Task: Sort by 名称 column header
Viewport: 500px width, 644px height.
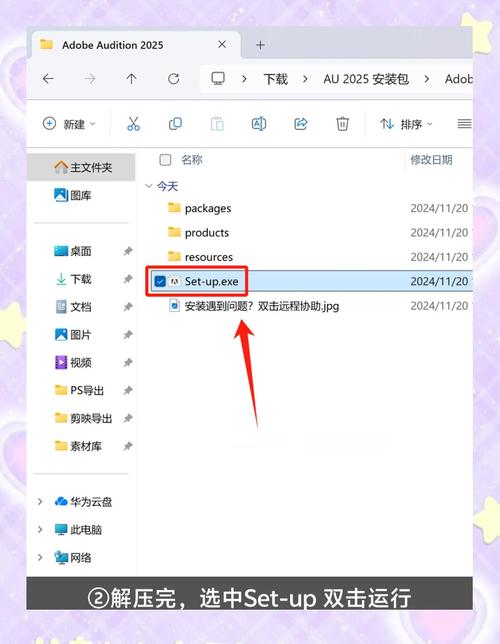Action: click(192, 159)
